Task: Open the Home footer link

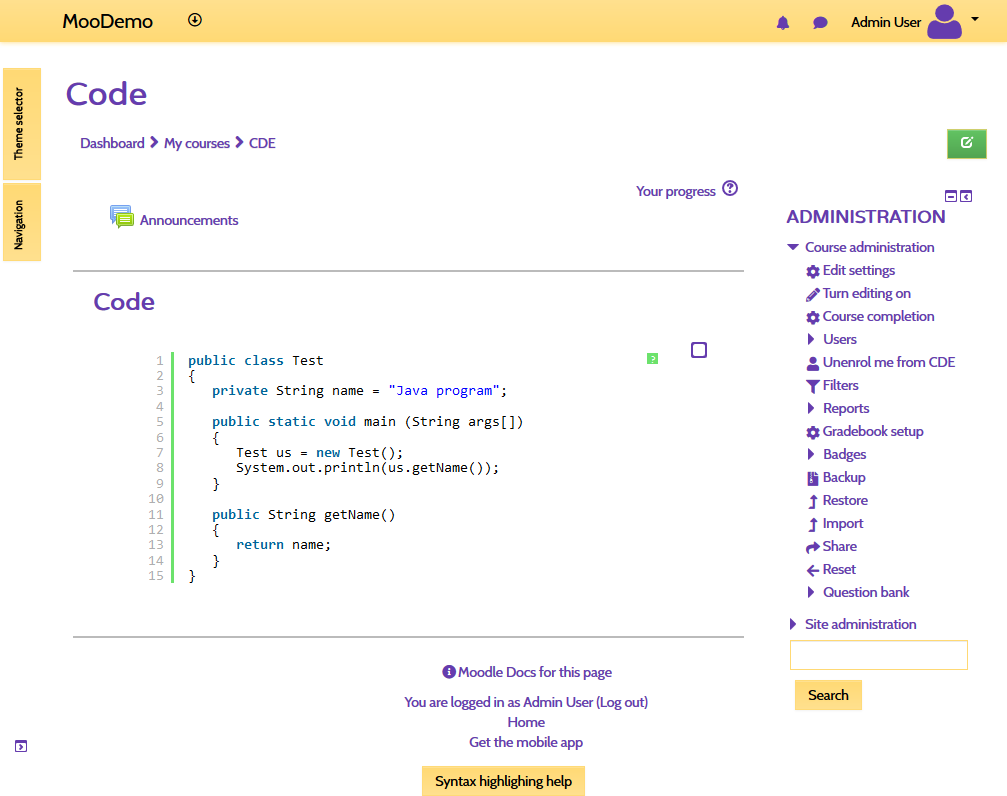Action: coord(526,722)
